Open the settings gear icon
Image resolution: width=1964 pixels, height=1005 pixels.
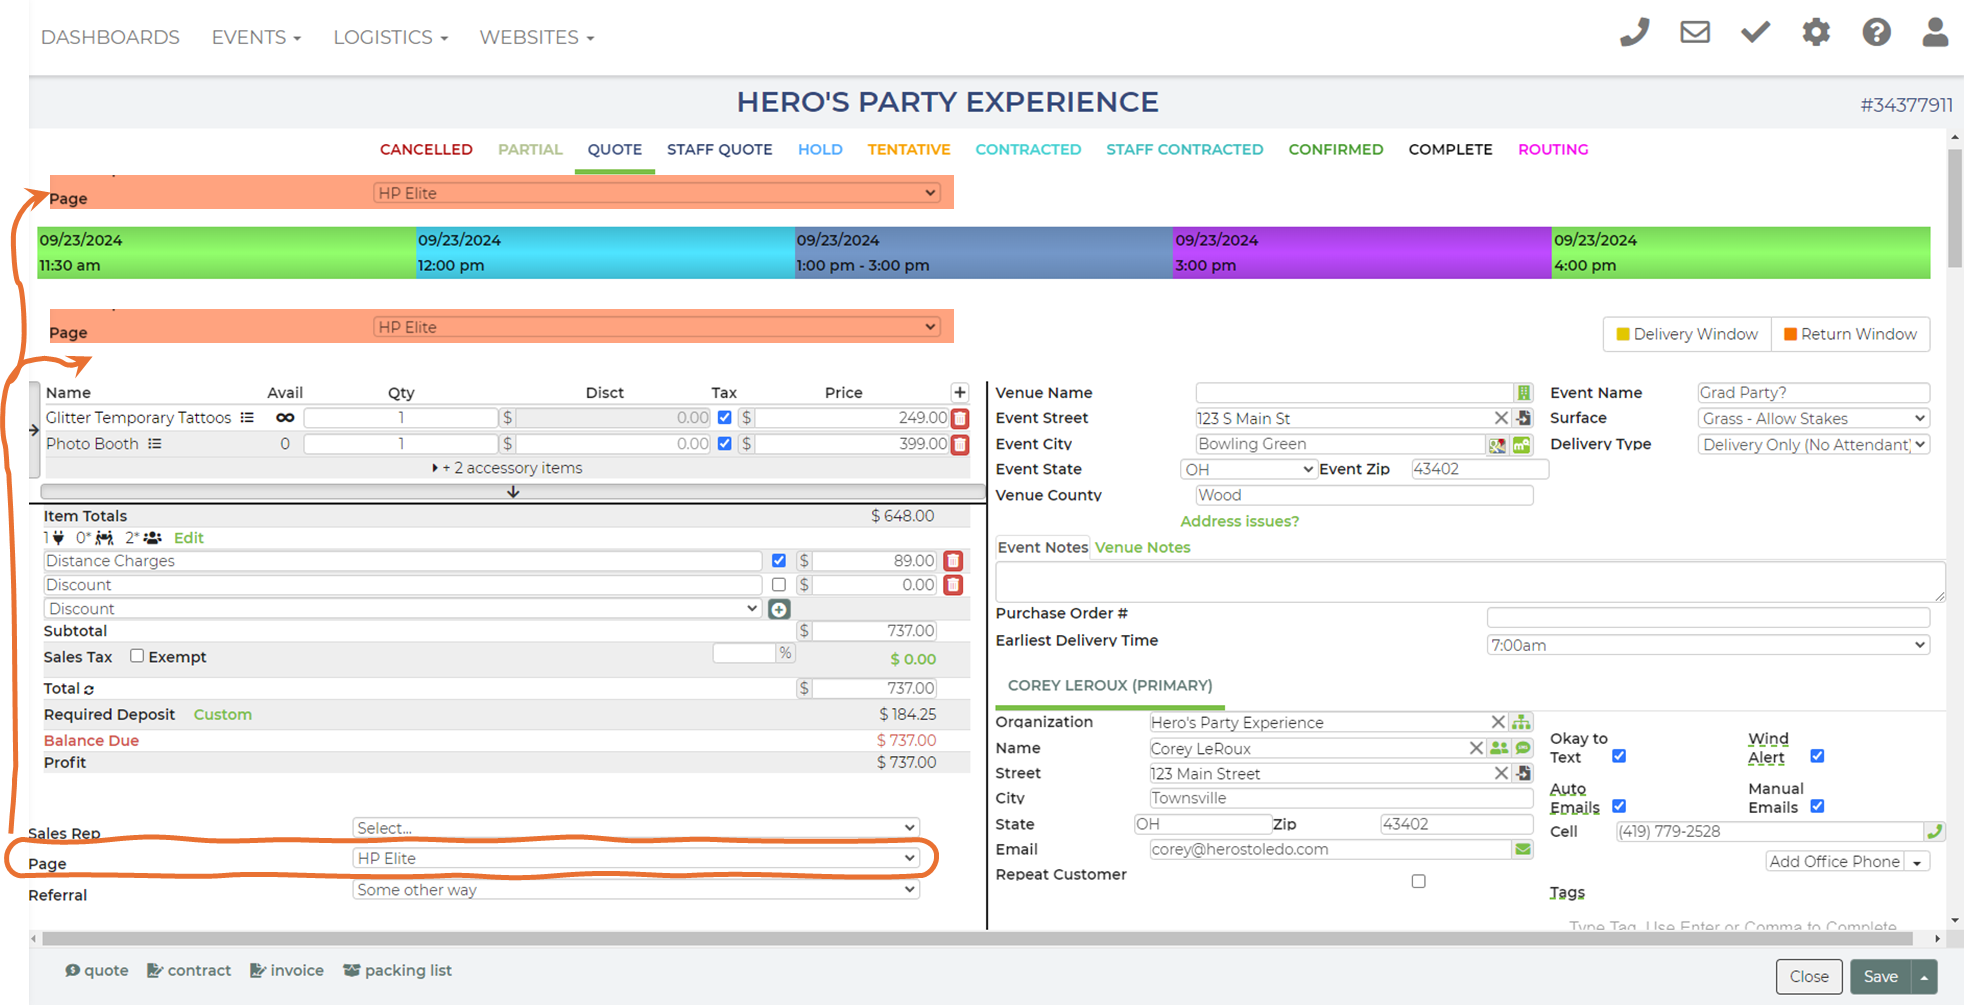(1816, 33)
